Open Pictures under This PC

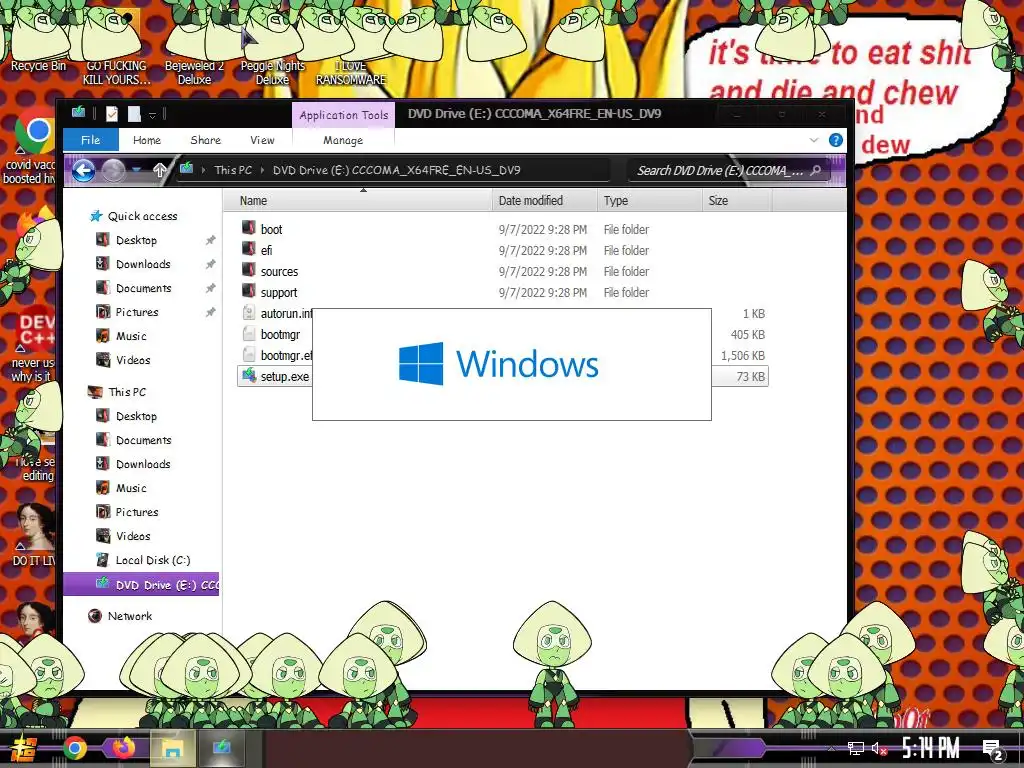point(136,512)
